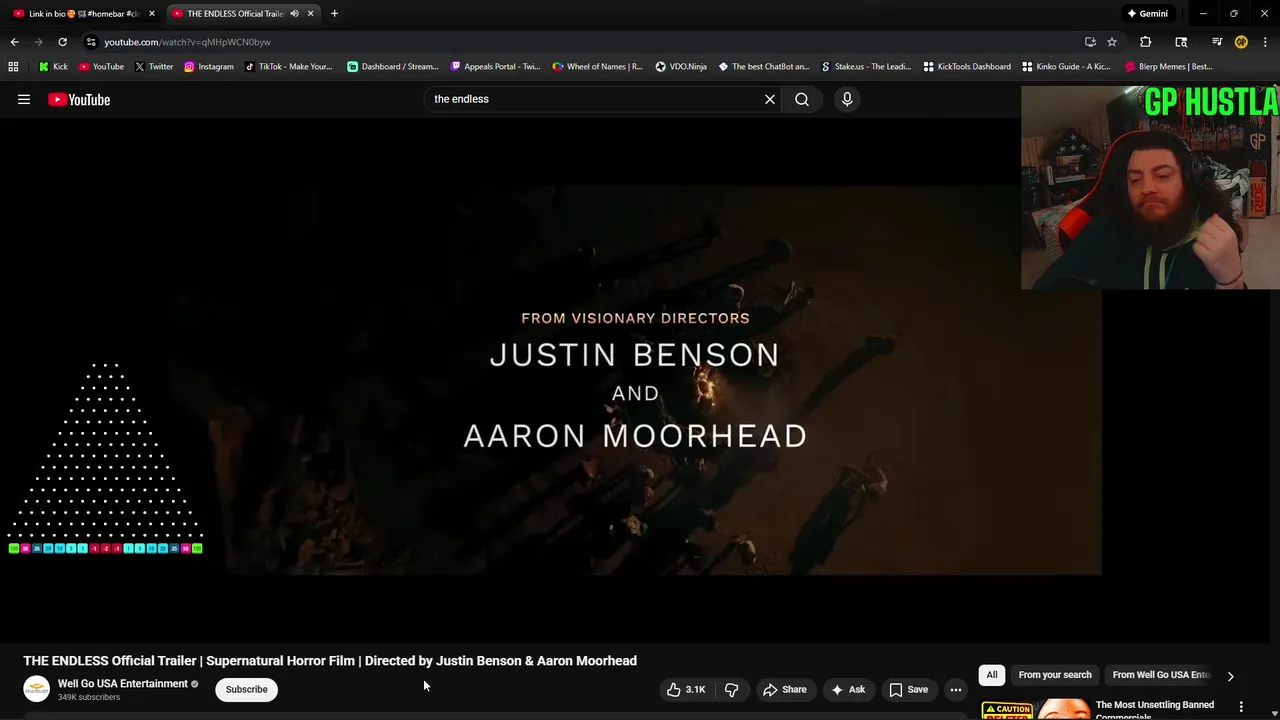Screen dimensions: 1280x720
Task: Open the Appeals Portal bookmark
Action: pos(495,66)
